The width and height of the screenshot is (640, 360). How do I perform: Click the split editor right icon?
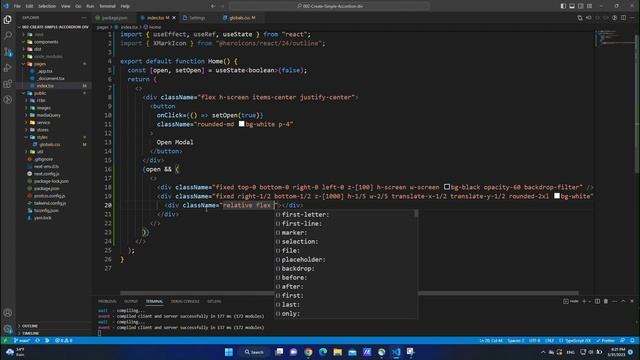[623, 18]
